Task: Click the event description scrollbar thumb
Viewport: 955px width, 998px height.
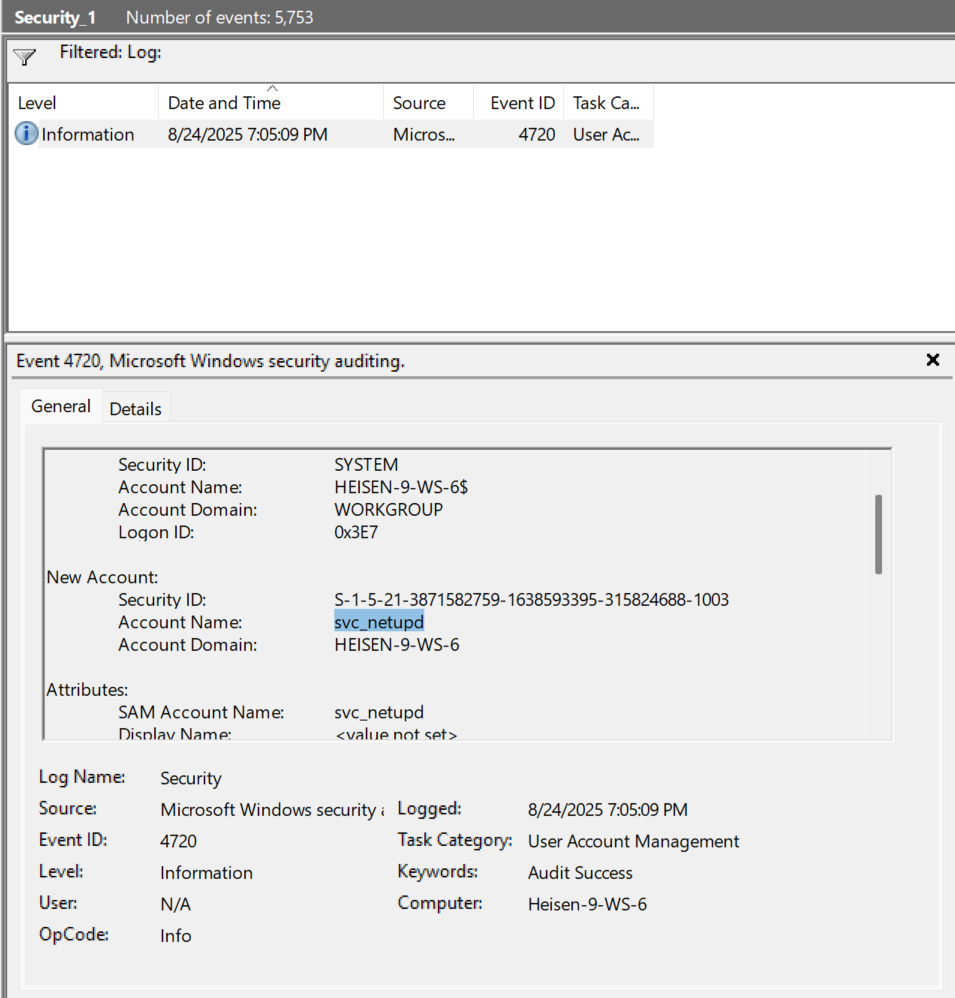Action: point(878,533)
